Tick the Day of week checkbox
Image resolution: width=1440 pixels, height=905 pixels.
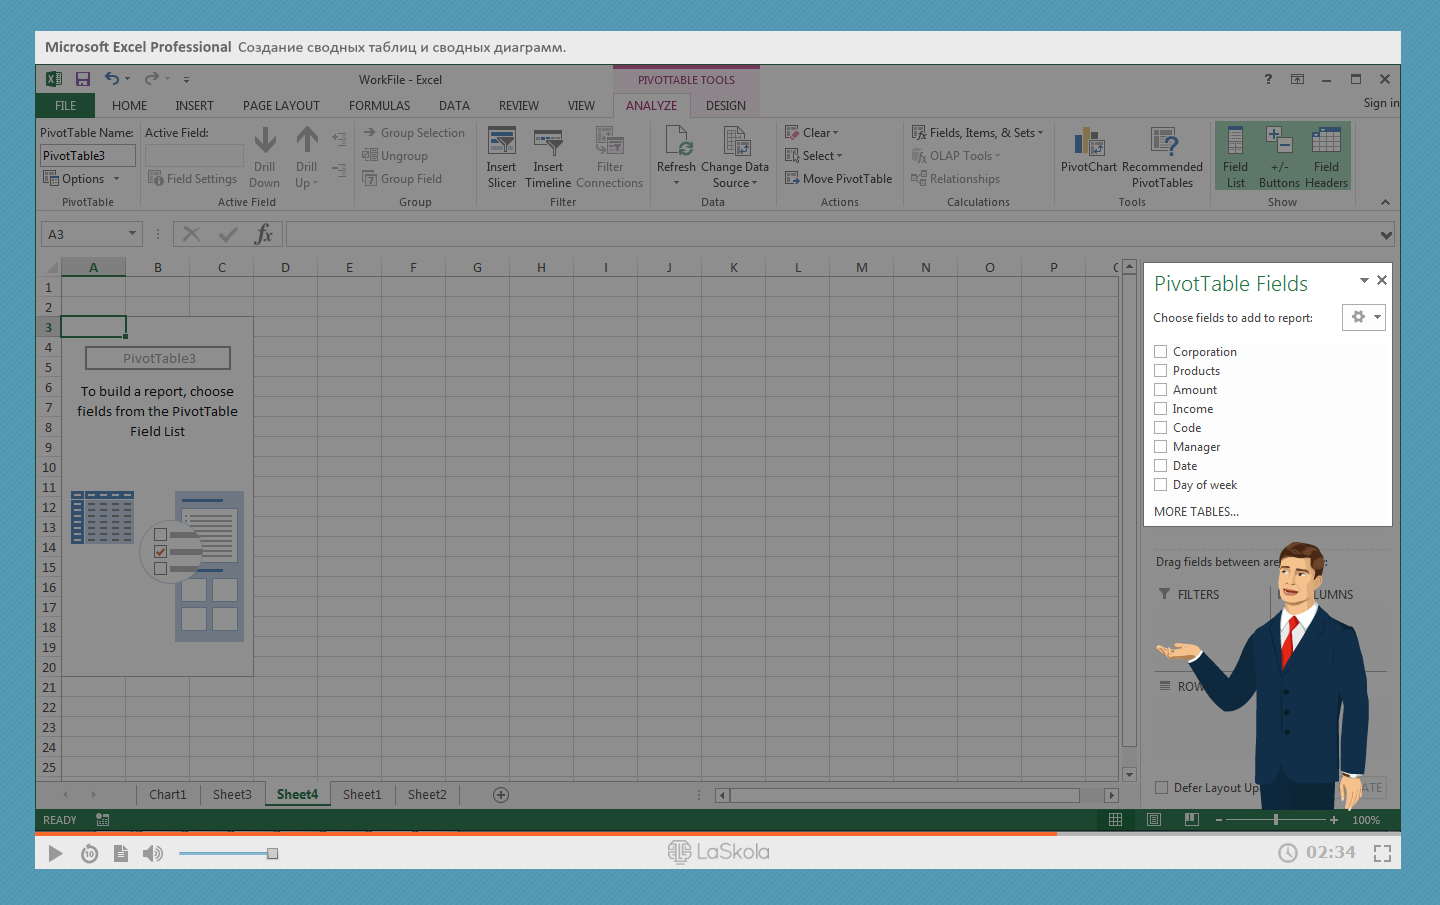[1161, 485]
